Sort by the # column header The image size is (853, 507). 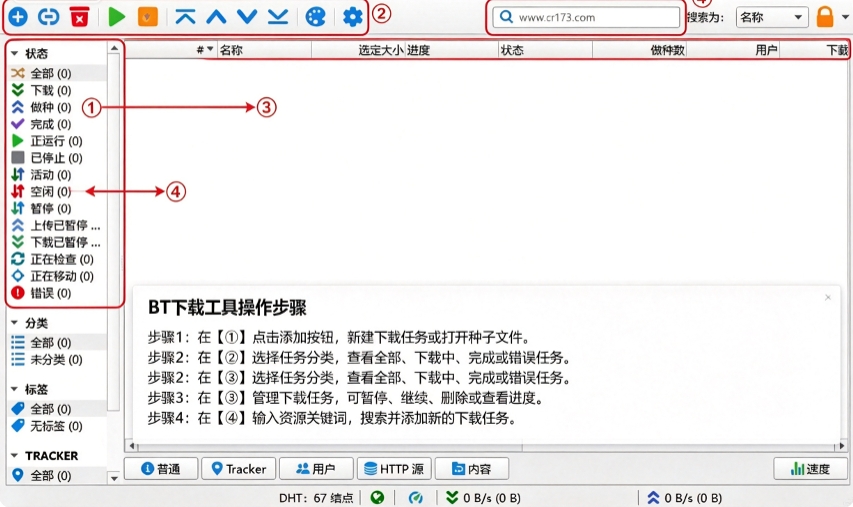(x=171, y=50)
